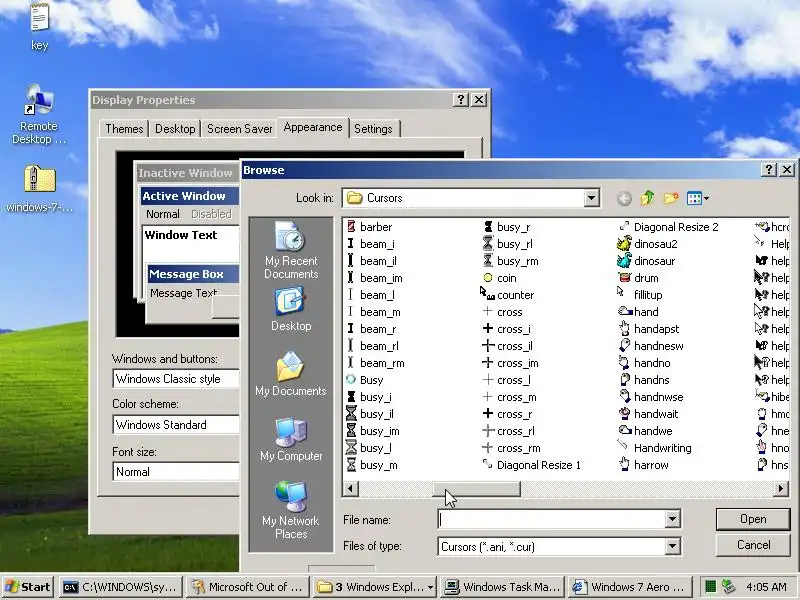Select the coin cursor file
The image size is (800, 600).
coord(499,278)
